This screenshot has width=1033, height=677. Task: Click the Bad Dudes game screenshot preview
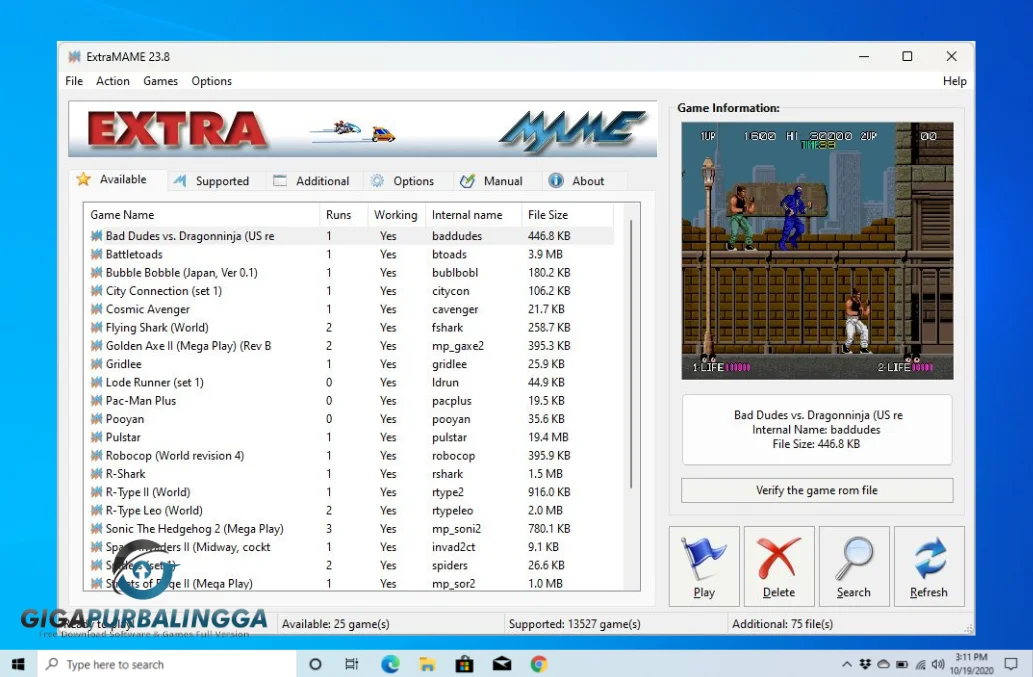[817, 251]
